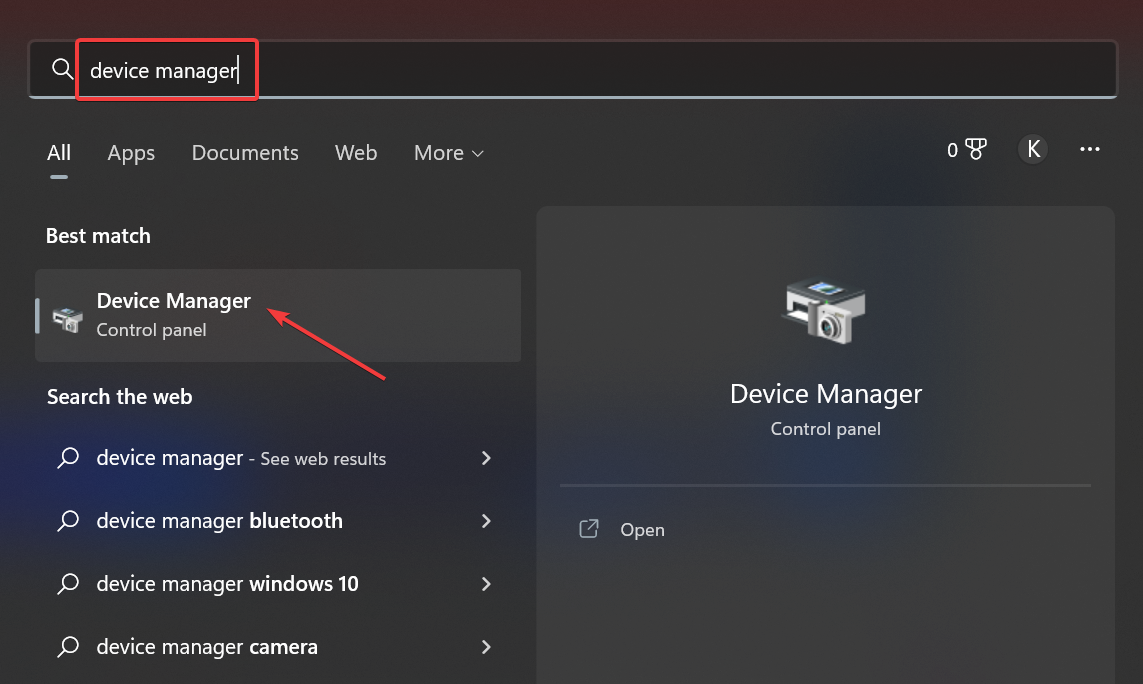Screen dimensions: 1143x684
Task: Expand device manager camera suggestion chevron
Action: pyautogui.click(x=486, y=647)
